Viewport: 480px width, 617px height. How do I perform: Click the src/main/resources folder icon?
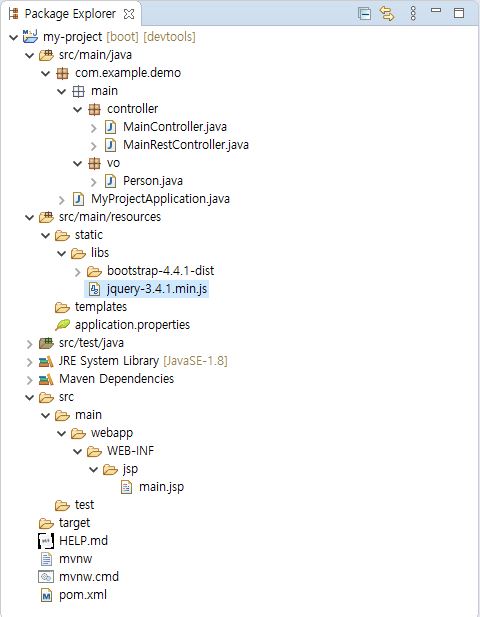point(46,217)
